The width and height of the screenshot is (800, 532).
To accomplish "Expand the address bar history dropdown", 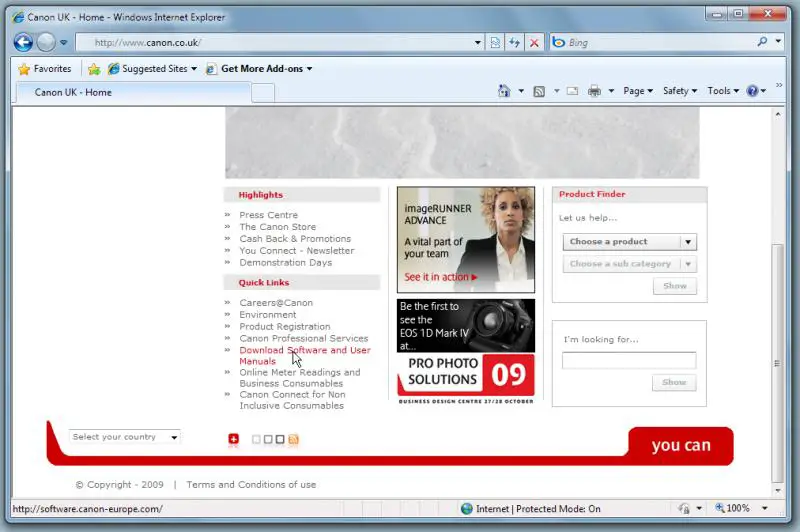I will (x=478, y=43).
